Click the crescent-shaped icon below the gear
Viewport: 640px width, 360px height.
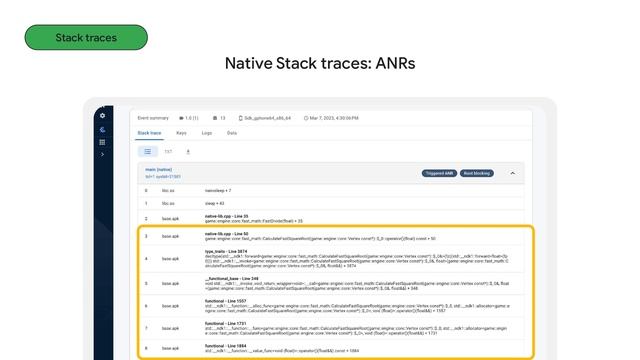point(102,130)
